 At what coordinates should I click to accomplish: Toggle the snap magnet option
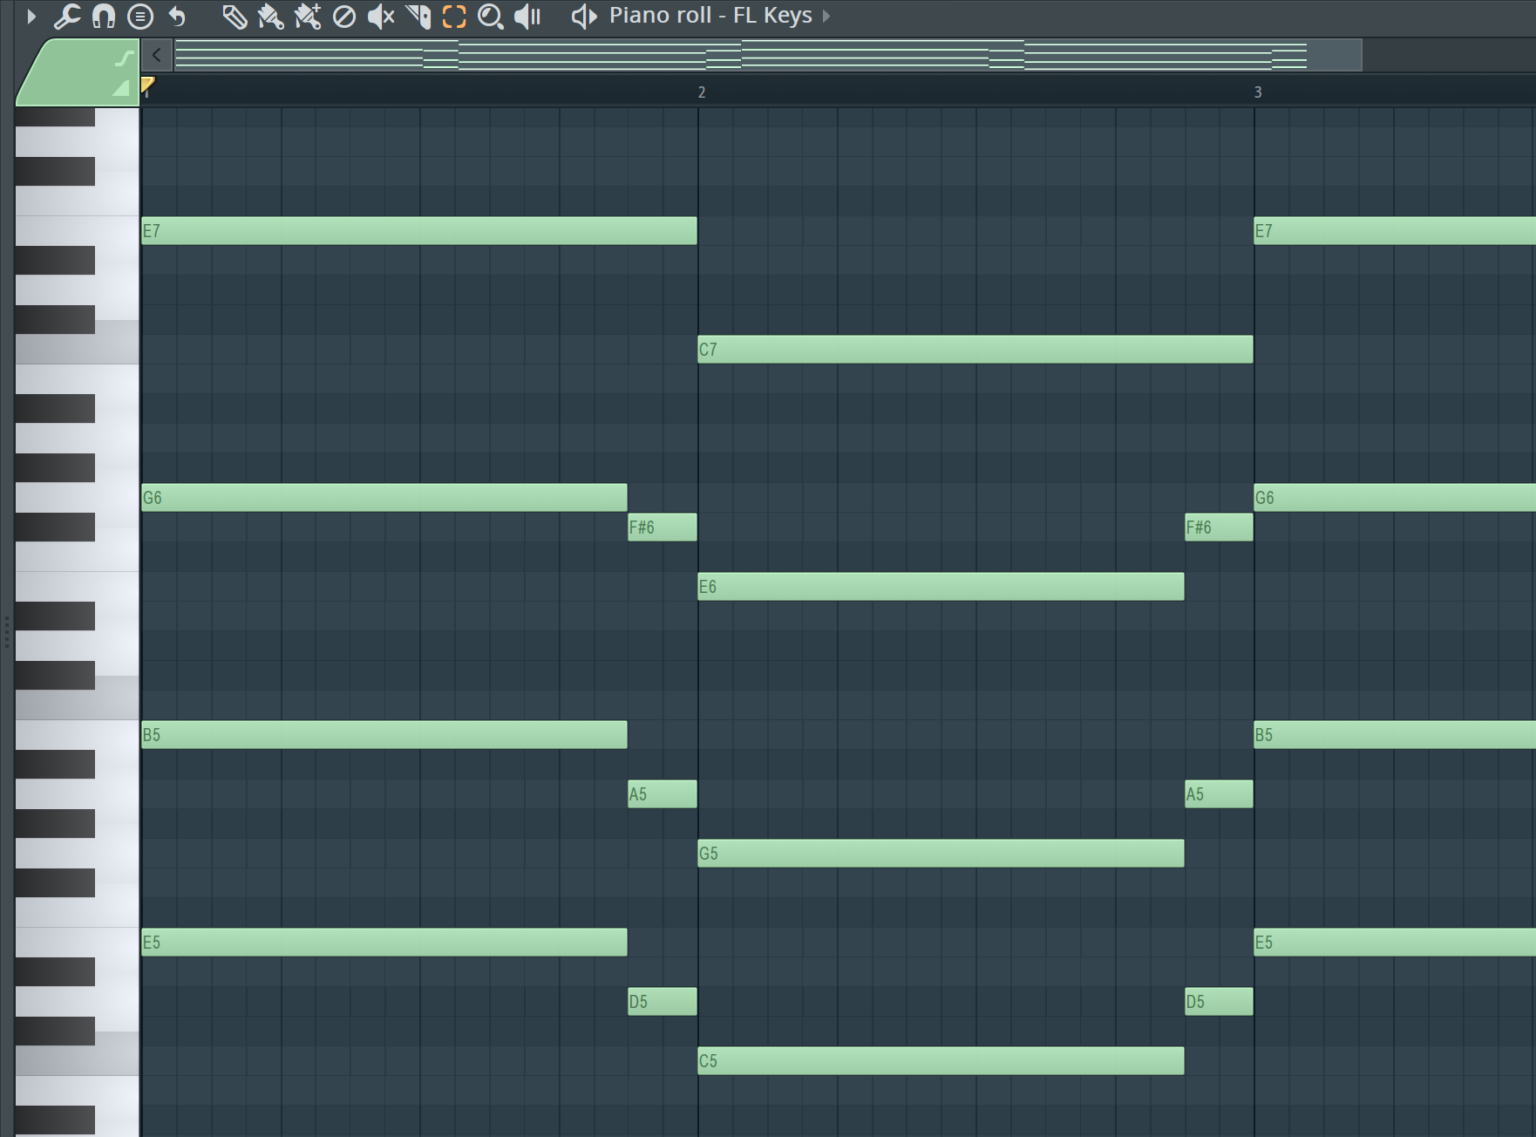[103, 16]
